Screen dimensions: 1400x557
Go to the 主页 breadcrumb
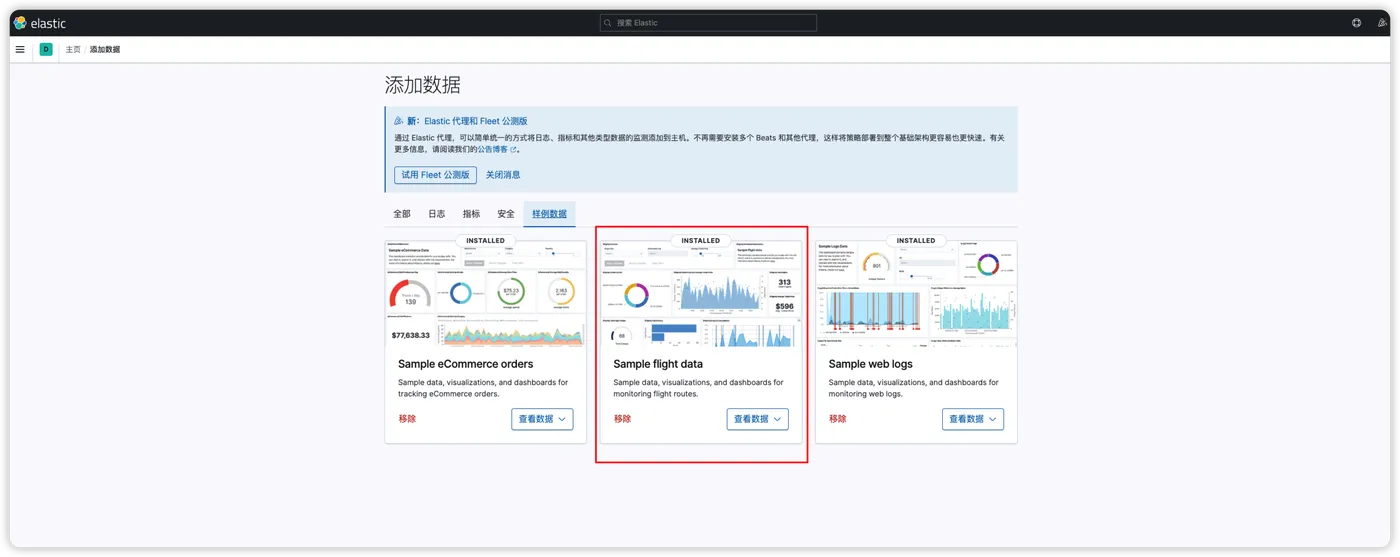(73, 49)
